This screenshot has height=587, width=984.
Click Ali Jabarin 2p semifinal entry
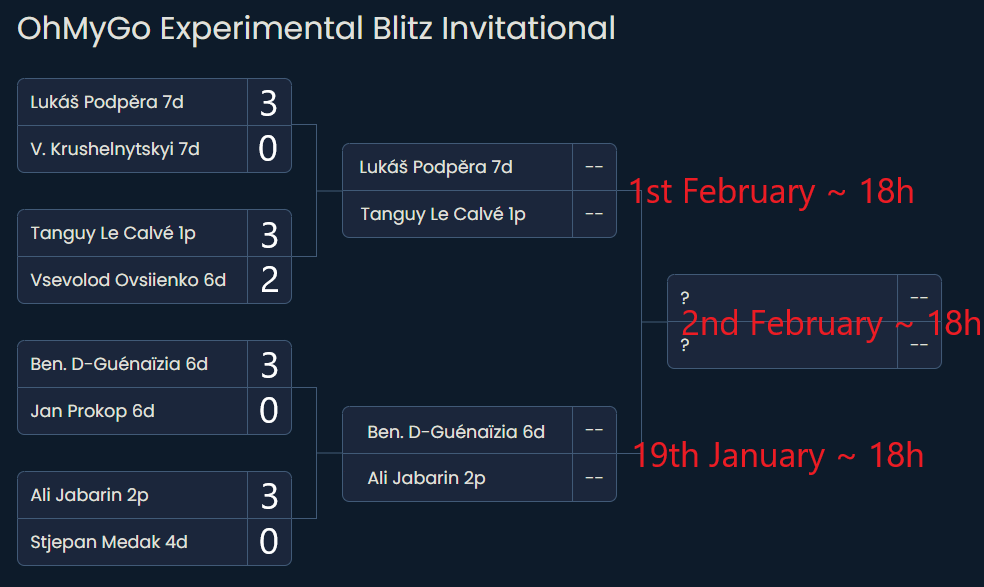tap(457, 478)
